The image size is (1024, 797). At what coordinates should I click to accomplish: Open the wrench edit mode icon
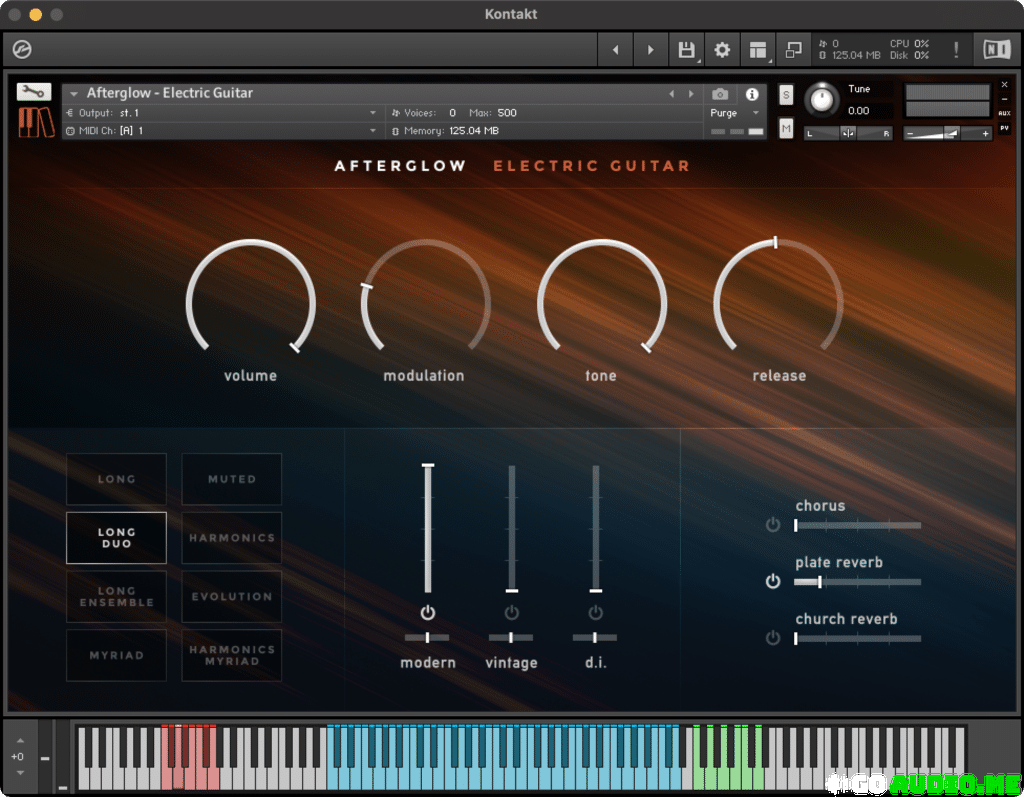(x=34, y=92)
